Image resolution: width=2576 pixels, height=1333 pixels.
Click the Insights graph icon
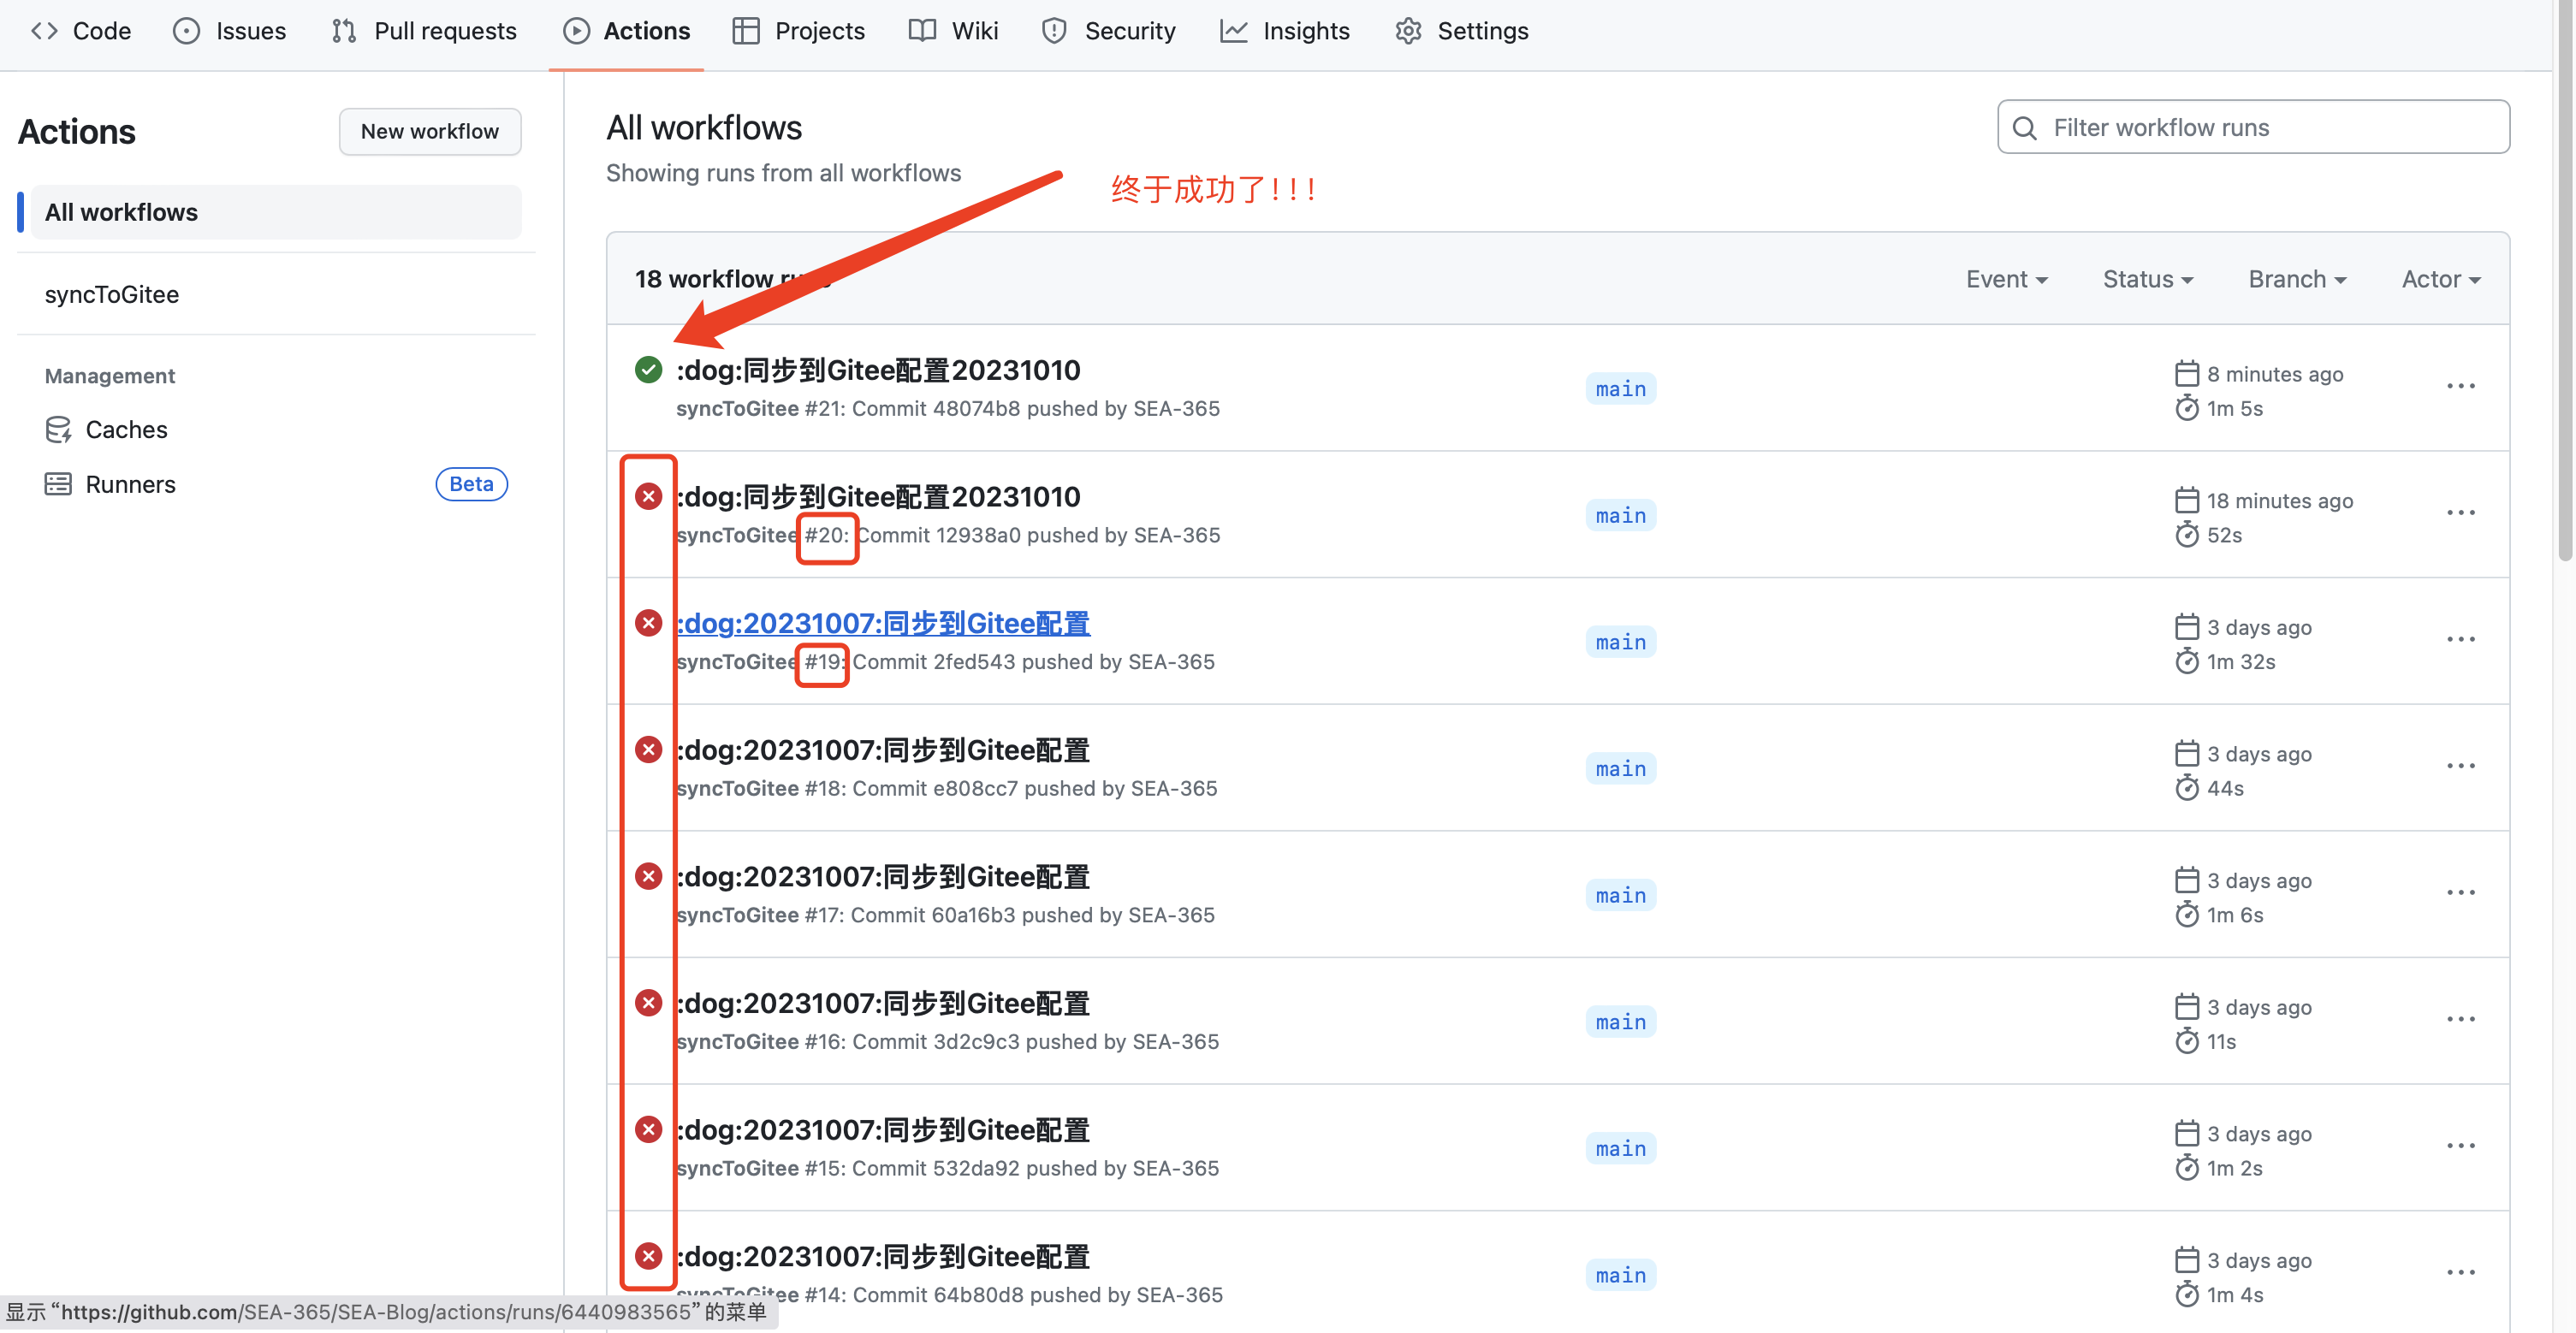[x=1233, y=31]
